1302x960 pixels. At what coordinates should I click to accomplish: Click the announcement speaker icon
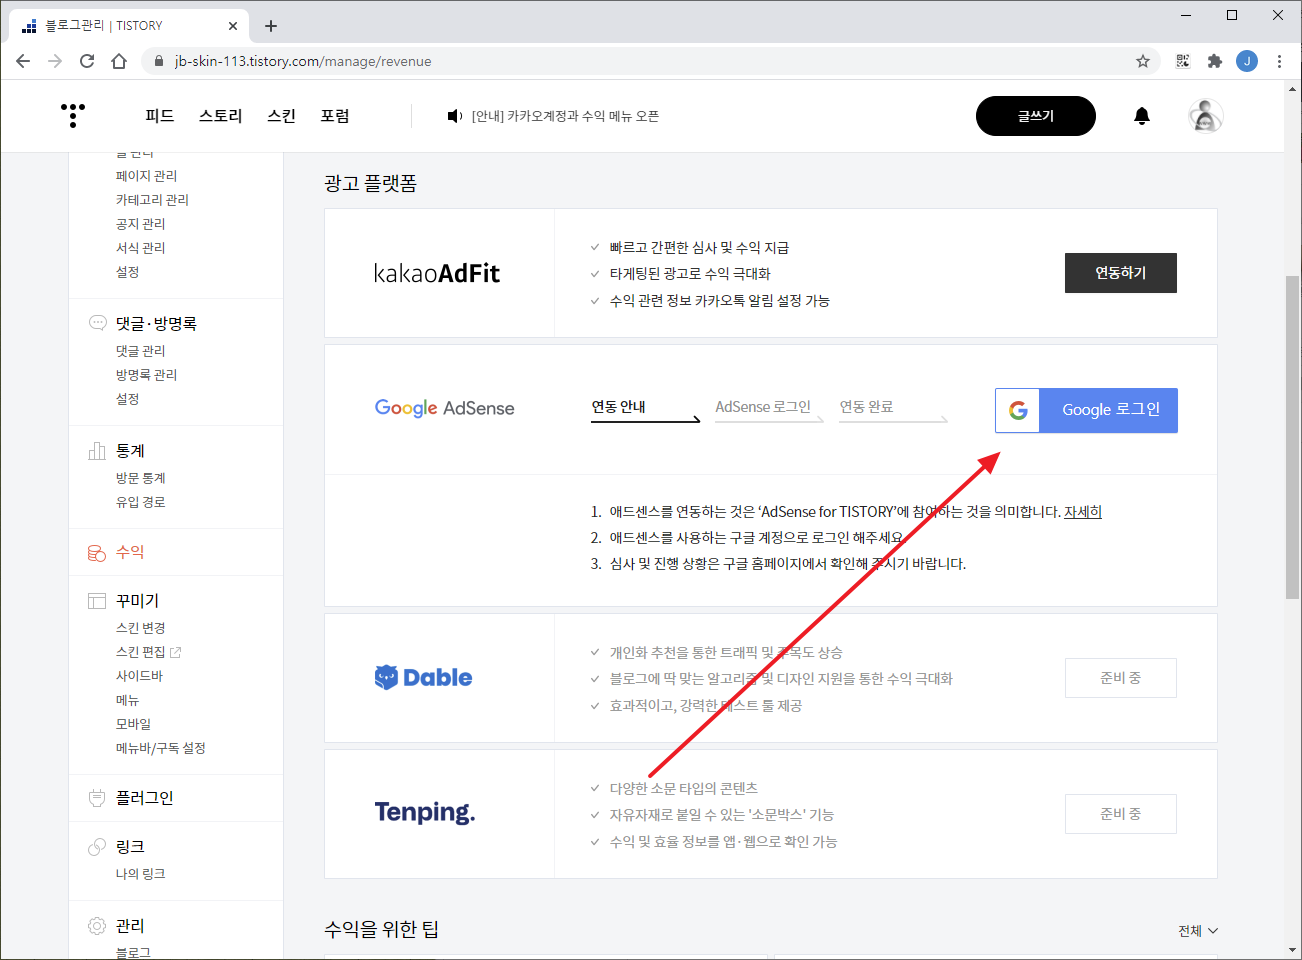pyautogui.click(x=455, y=116)
